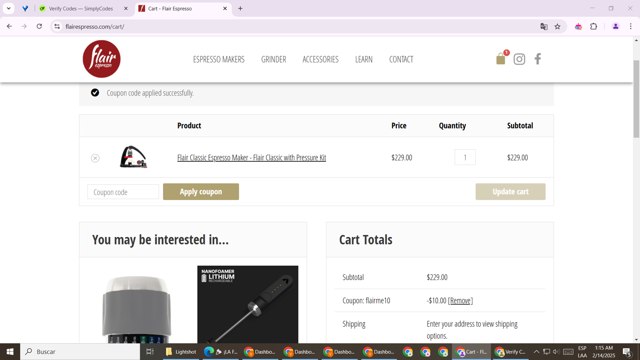Edit the quantity field for Flair Classic
This screenshot has width=640, height=360.
pos(465,157)
